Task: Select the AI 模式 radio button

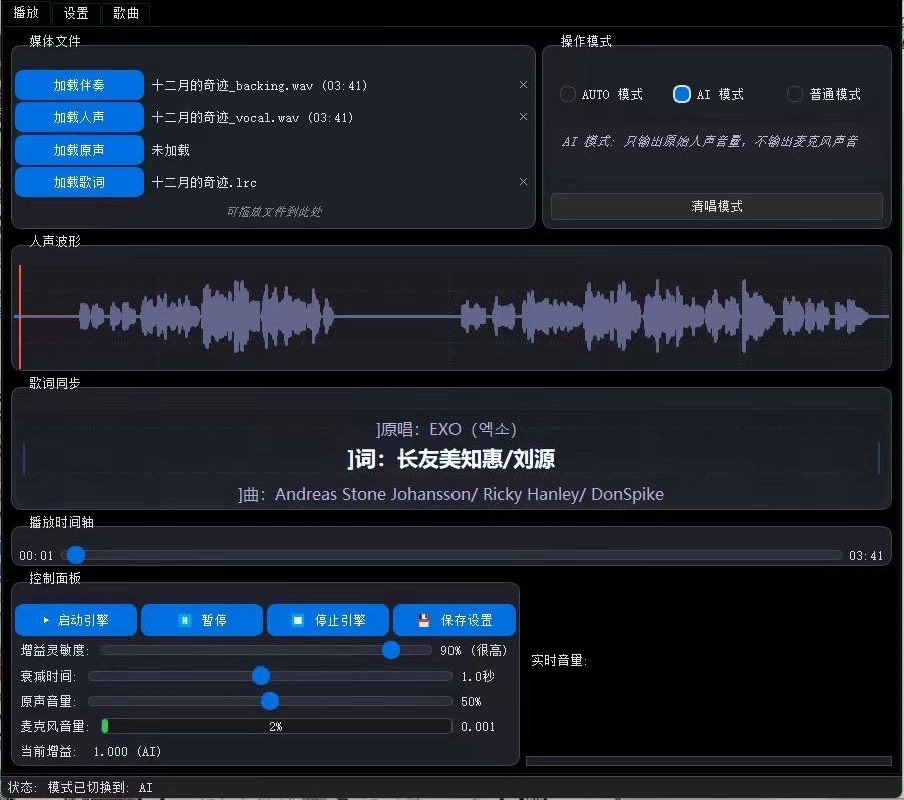Action: (x=682, y=94)
